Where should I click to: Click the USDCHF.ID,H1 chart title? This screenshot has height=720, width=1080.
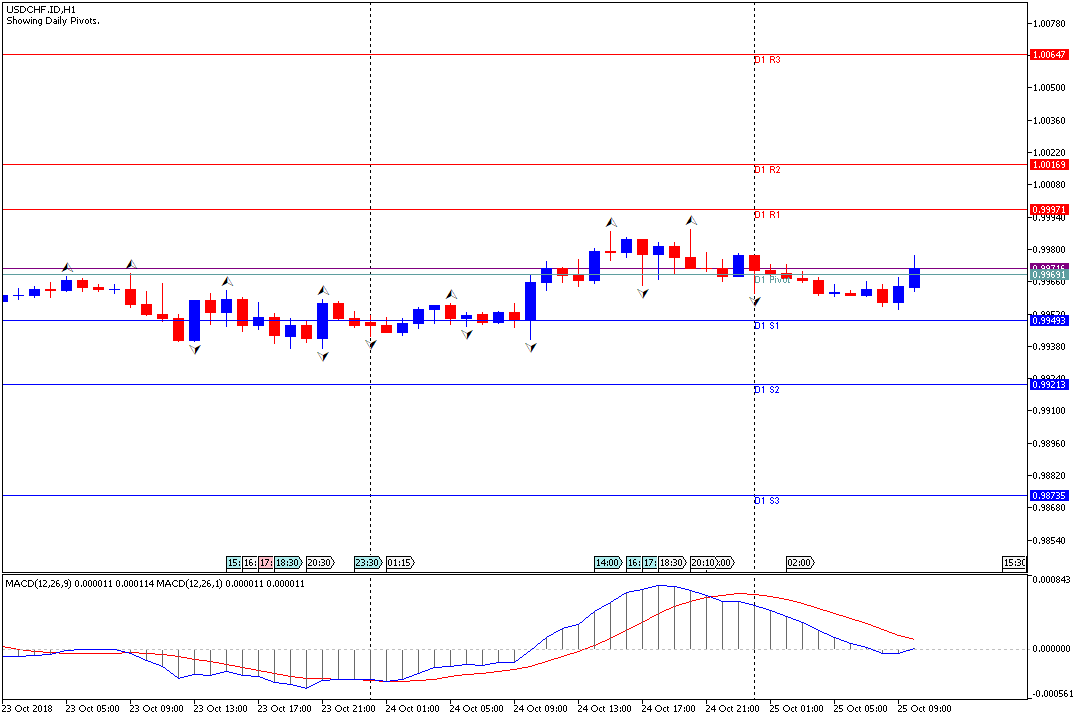tap(41, 10)
